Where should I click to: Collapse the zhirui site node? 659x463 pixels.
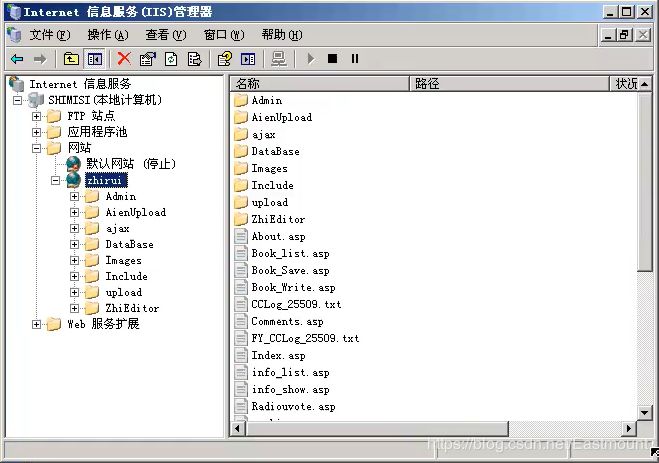coord(55,180)
